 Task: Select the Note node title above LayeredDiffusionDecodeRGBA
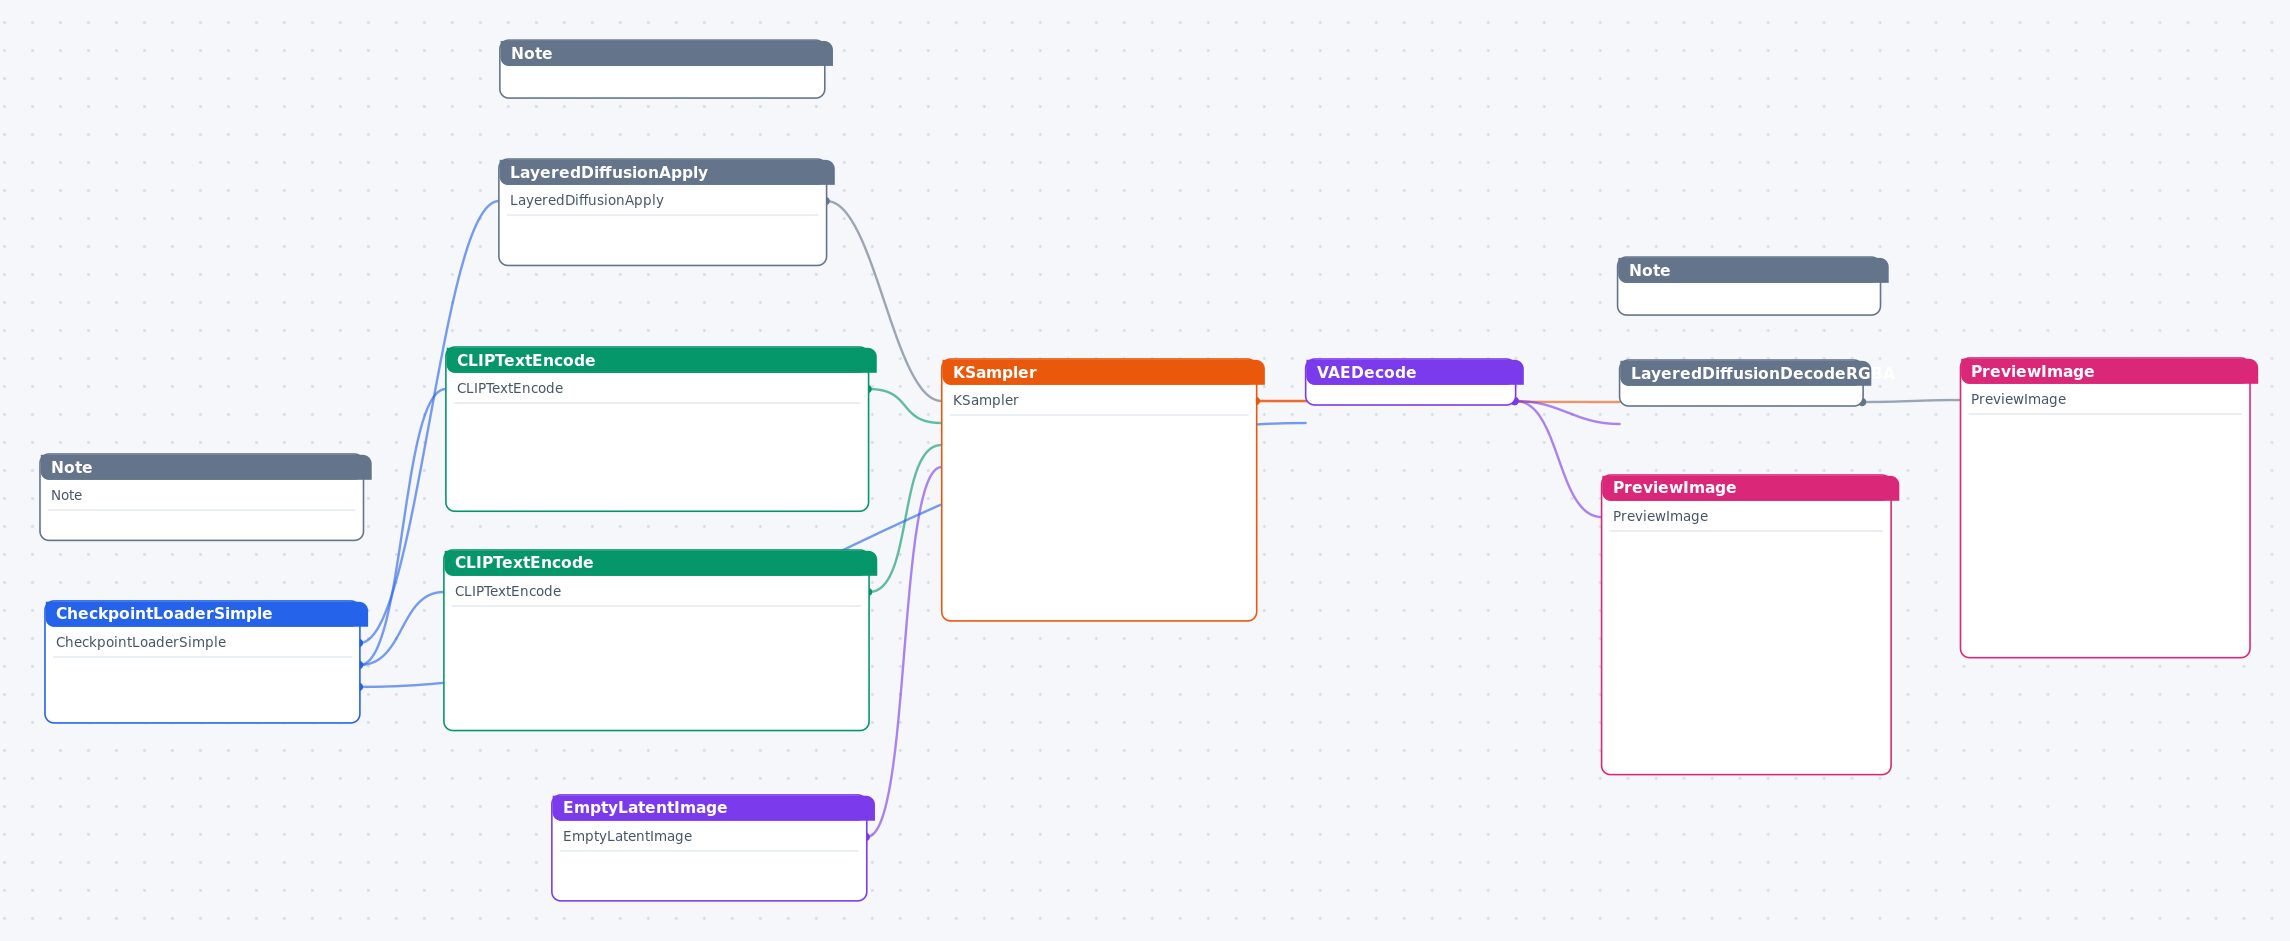(1753, 270)
